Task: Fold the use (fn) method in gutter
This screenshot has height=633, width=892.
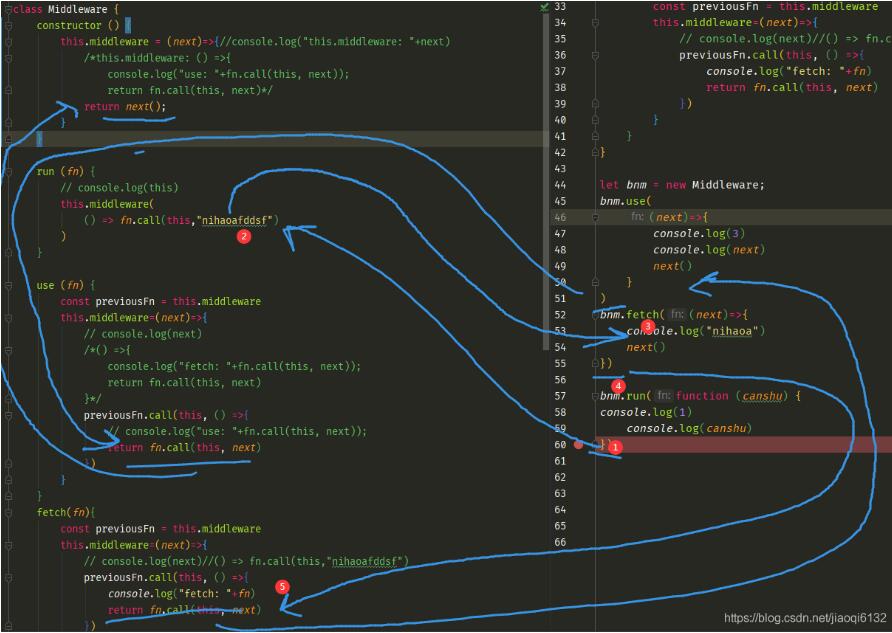Action: [x=8, y=286]
